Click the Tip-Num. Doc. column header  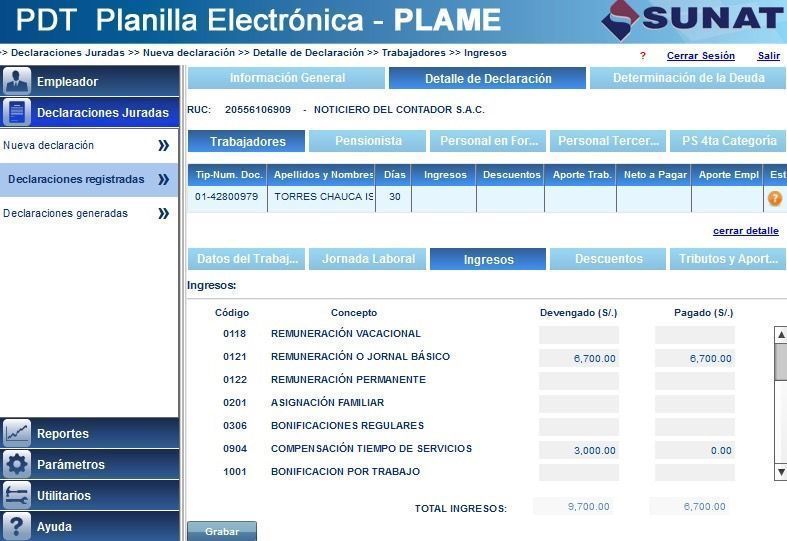228,175
